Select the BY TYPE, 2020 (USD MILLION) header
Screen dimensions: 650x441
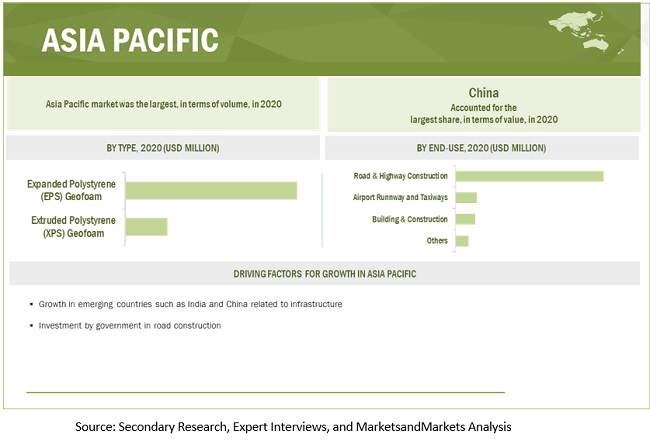pos(162,148)
